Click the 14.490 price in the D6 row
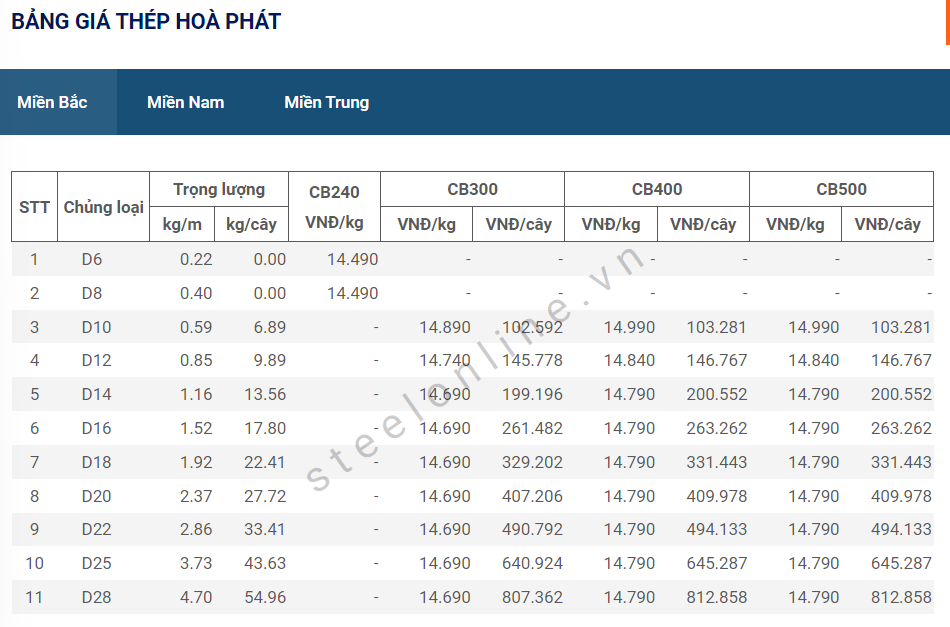Image resolution: width=950 pixels, height=627 pixels. click(353, 259)
